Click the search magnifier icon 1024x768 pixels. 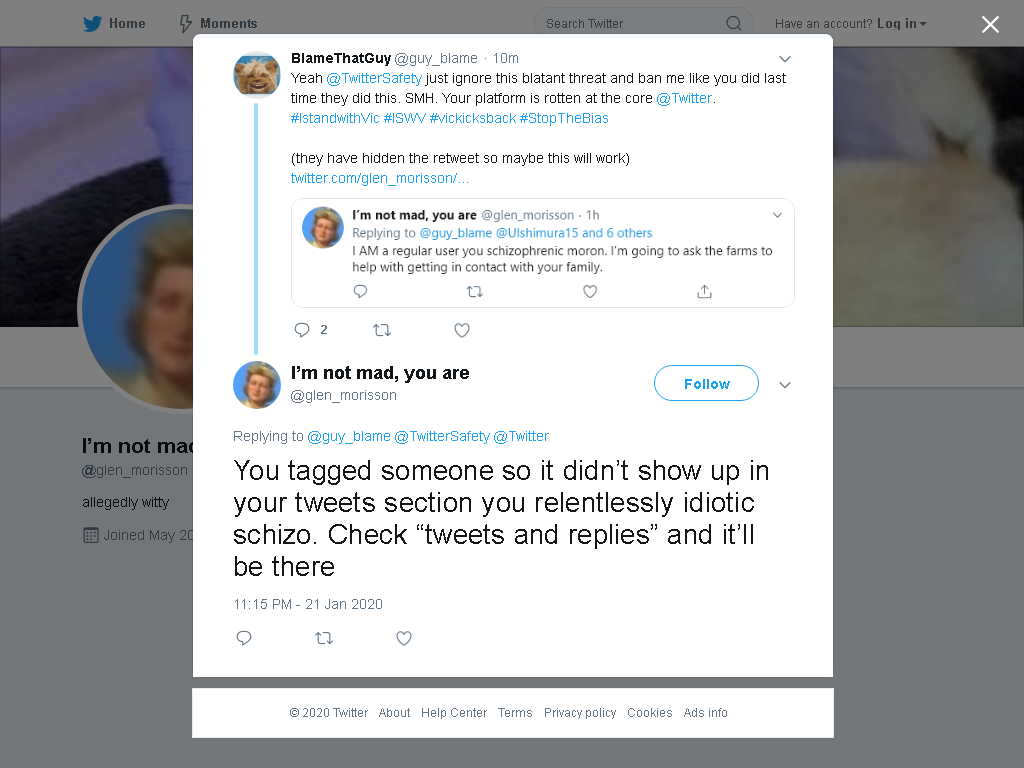click(x=733, y=24)
